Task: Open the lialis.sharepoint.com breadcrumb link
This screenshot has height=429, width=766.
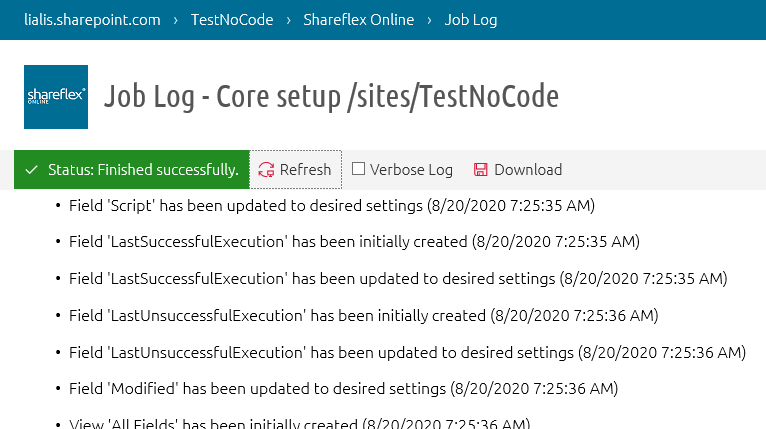Action: [x=92, y=20]
